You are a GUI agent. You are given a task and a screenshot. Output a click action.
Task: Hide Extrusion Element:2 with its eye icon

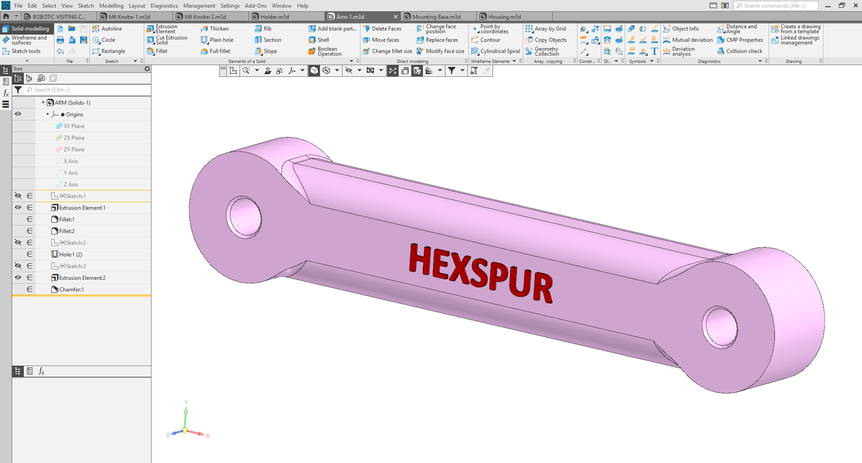point(18,278)
